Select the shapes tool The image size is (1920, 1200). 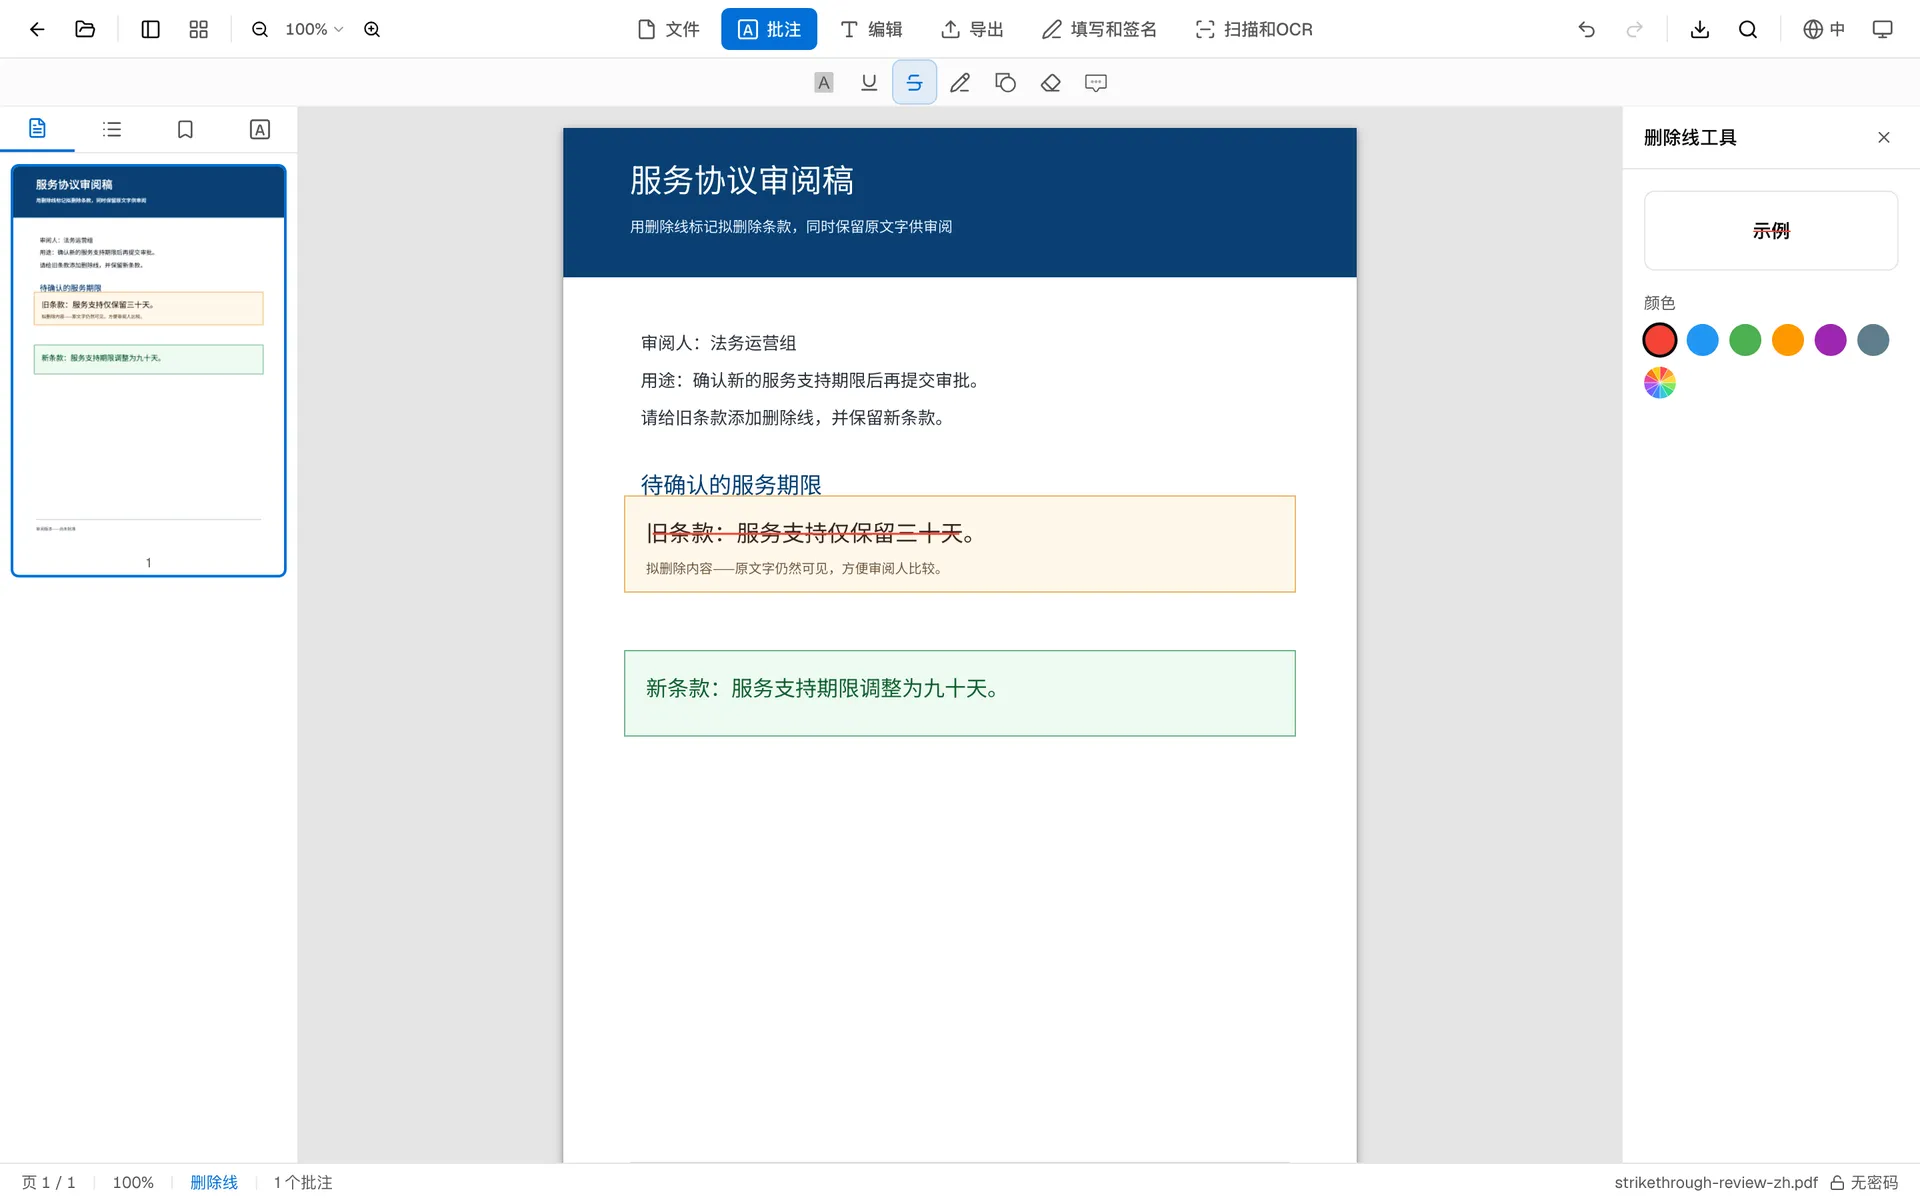(1005, 83)
